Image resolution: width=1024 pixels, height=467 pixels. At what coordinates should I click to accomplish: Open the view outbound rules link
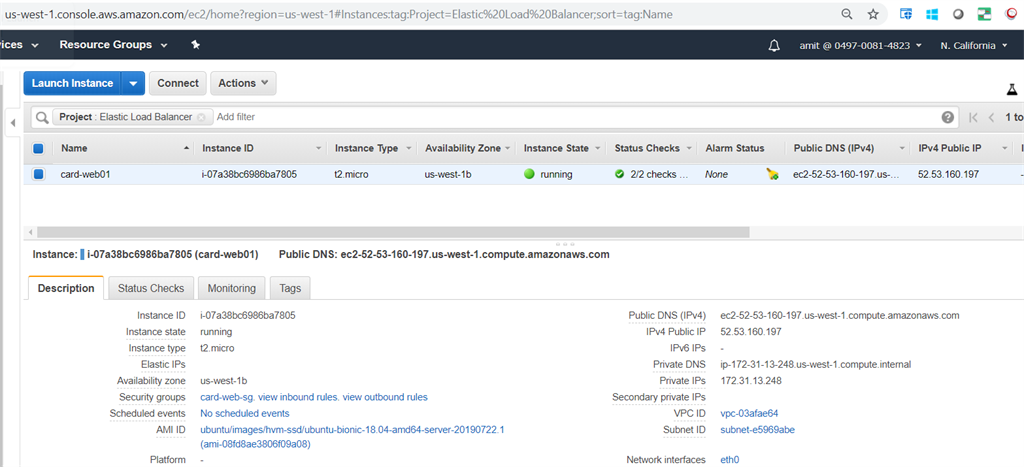(385, 397)
